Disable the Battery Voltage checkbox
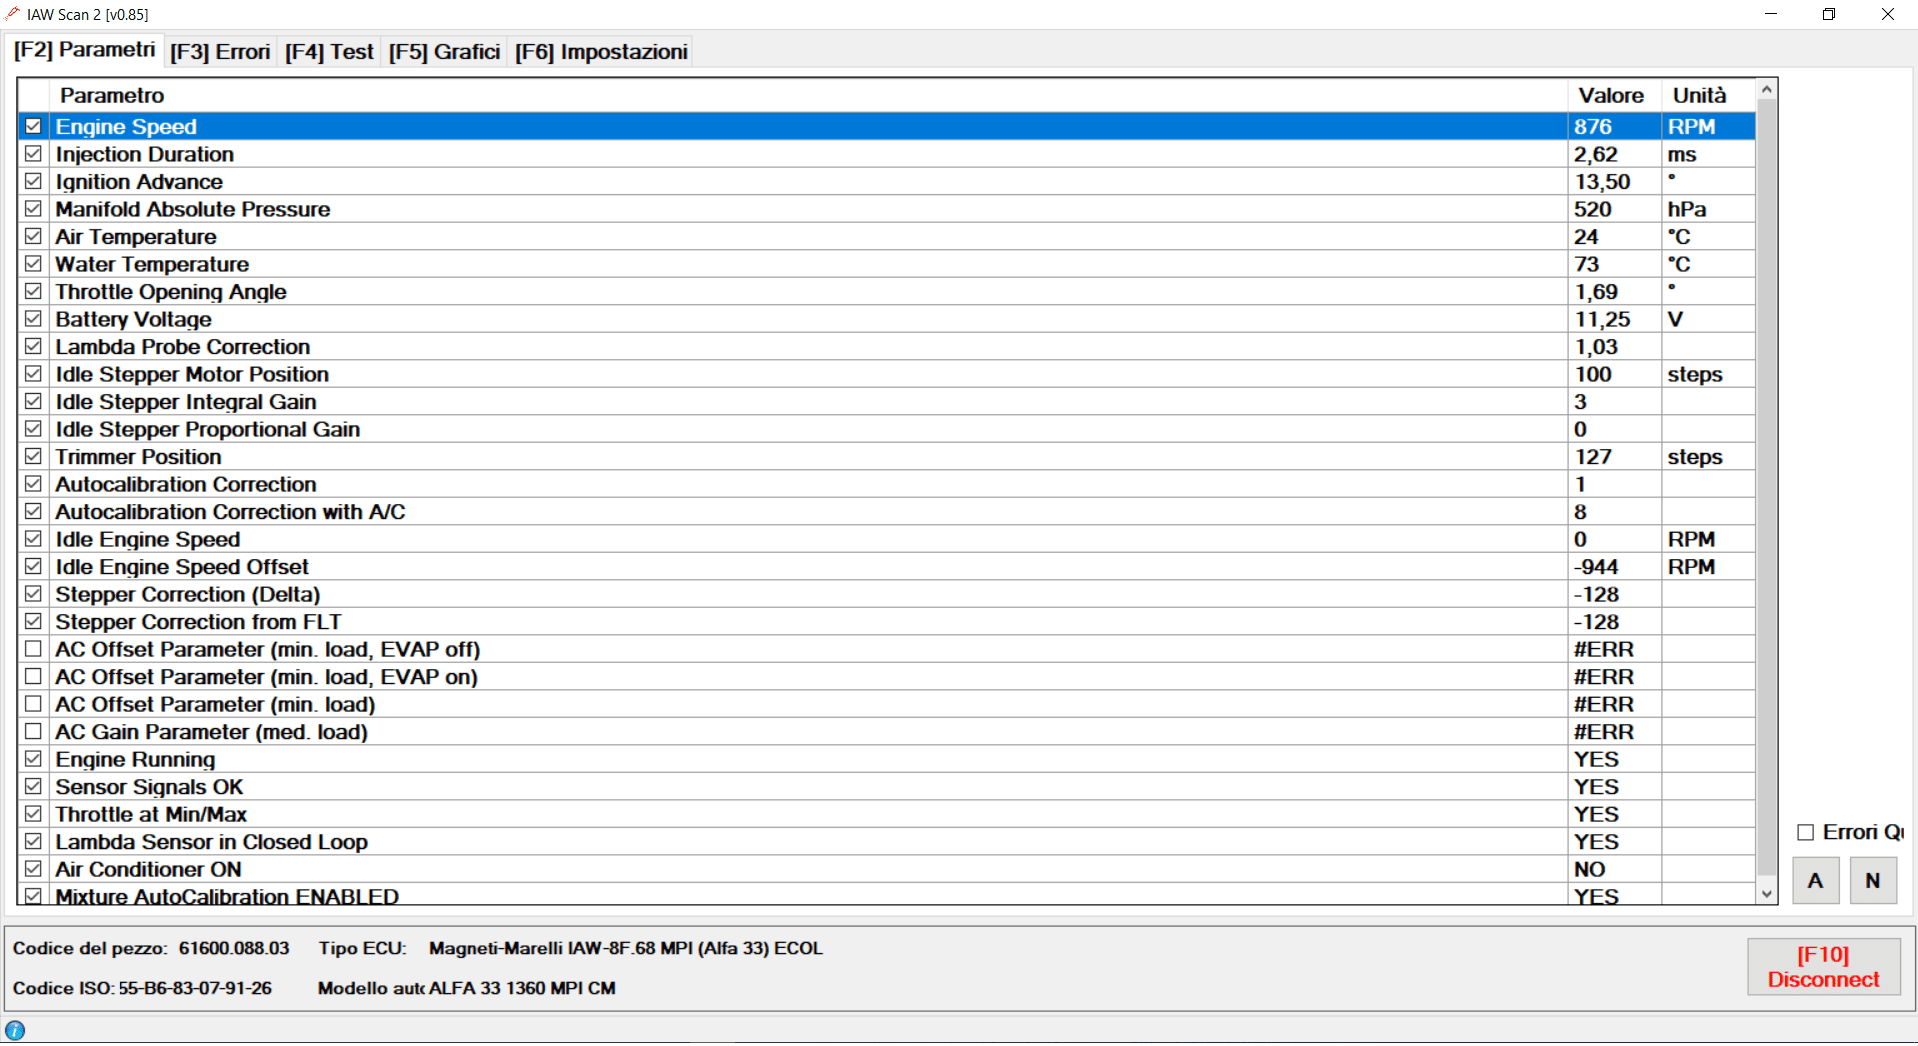The width and height of the screenshot is (1918, 1046). point(33,319)
